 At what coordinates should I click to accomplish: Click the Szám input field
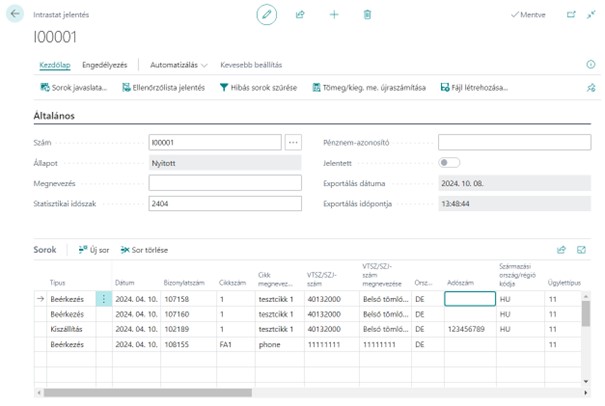point(215,142)
